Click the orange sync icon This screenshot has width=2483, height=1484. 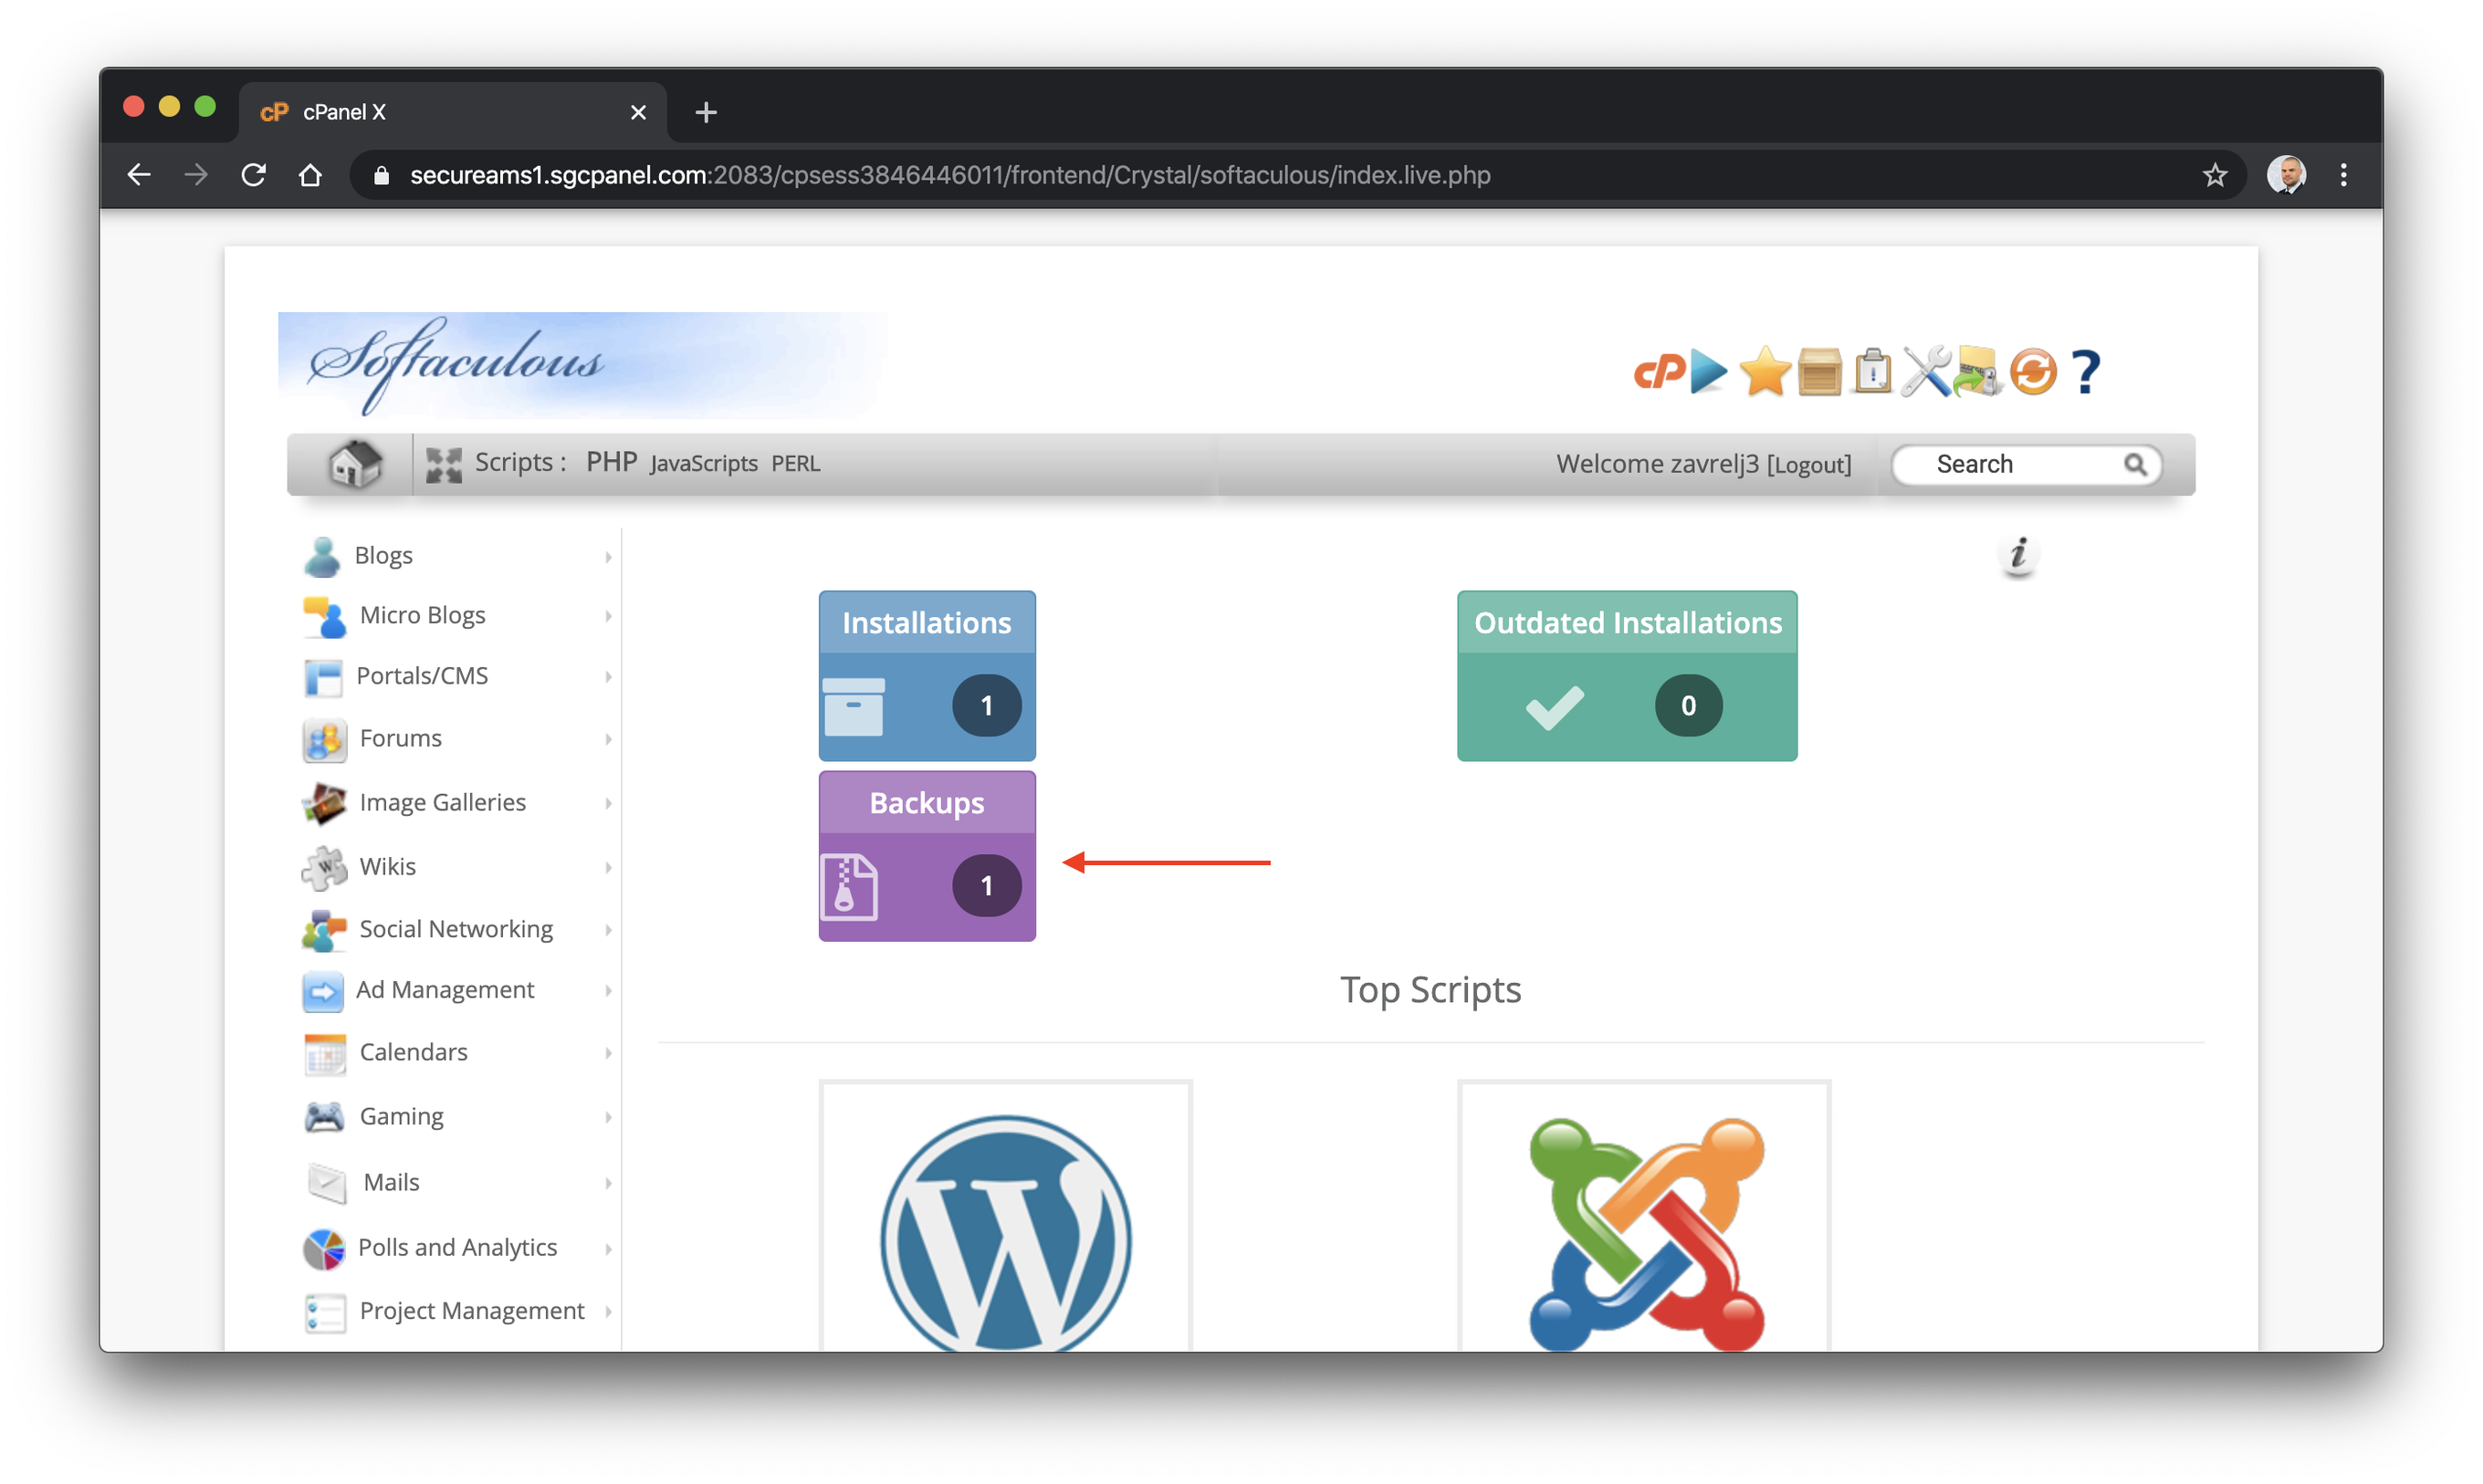point(2031,372)
